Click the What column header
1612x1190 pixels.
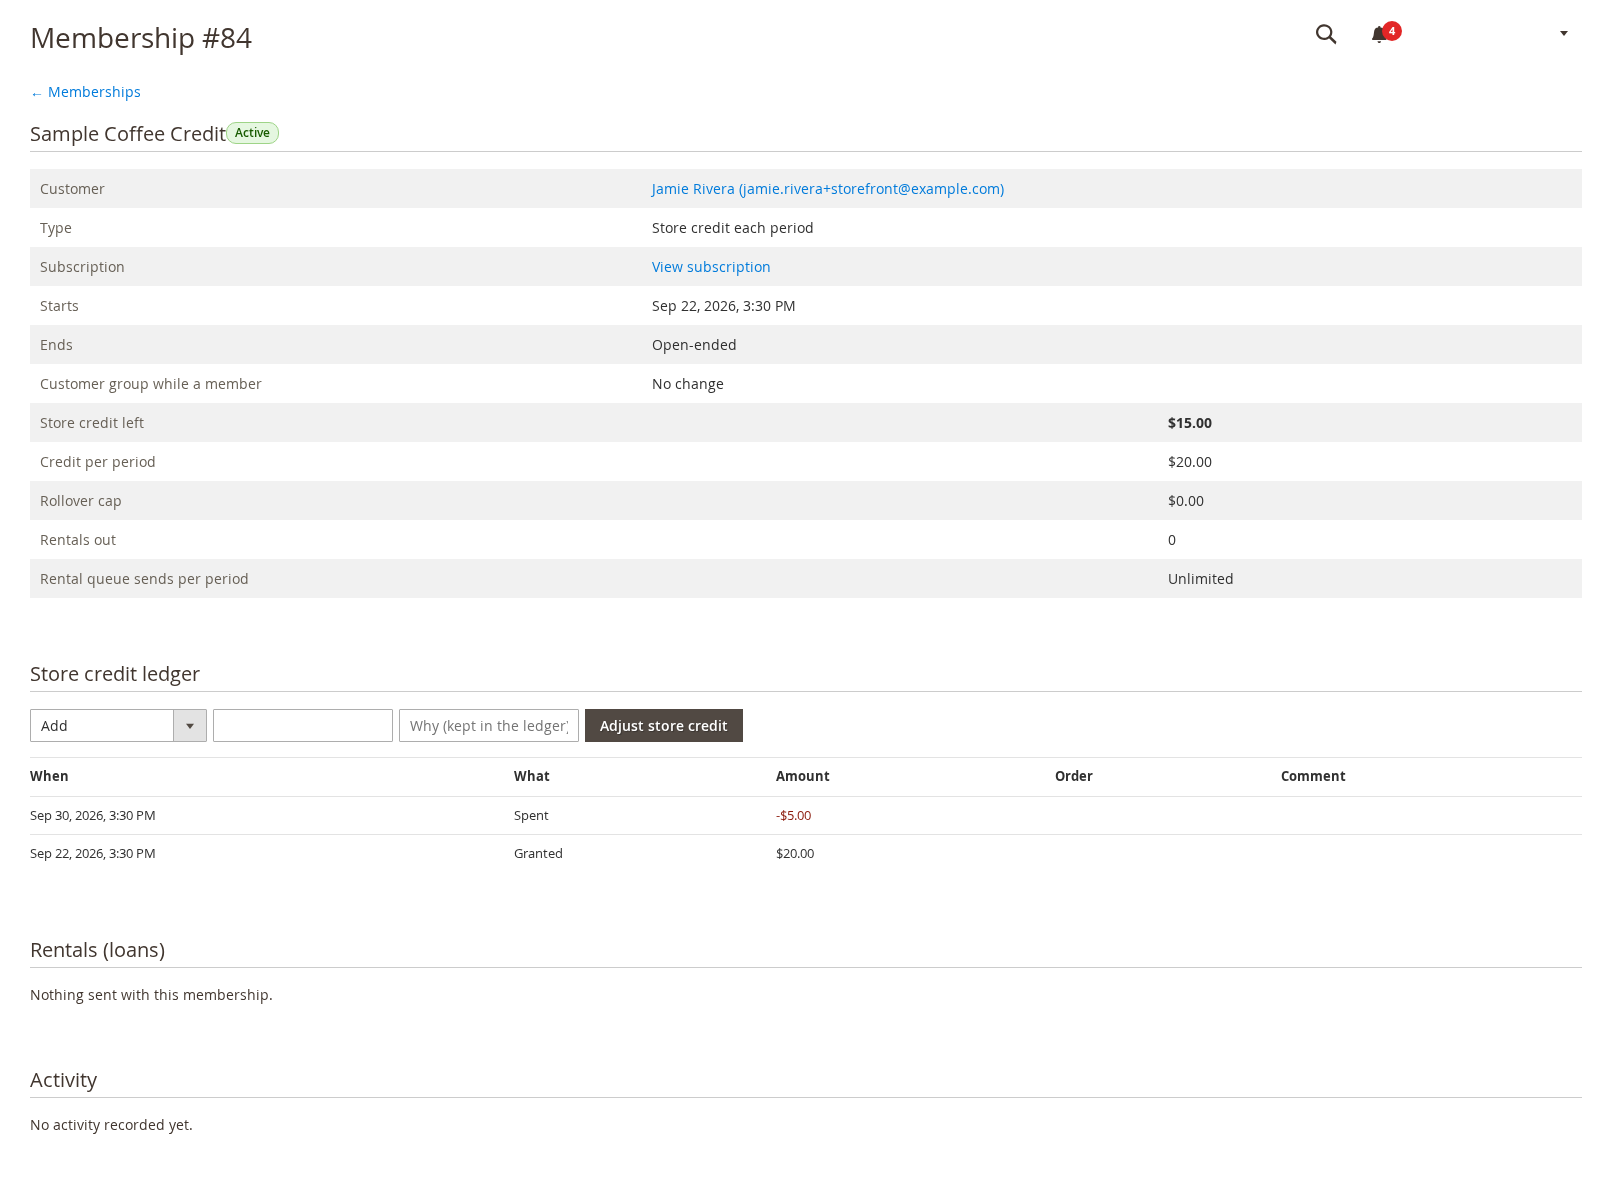click(532, 776)
